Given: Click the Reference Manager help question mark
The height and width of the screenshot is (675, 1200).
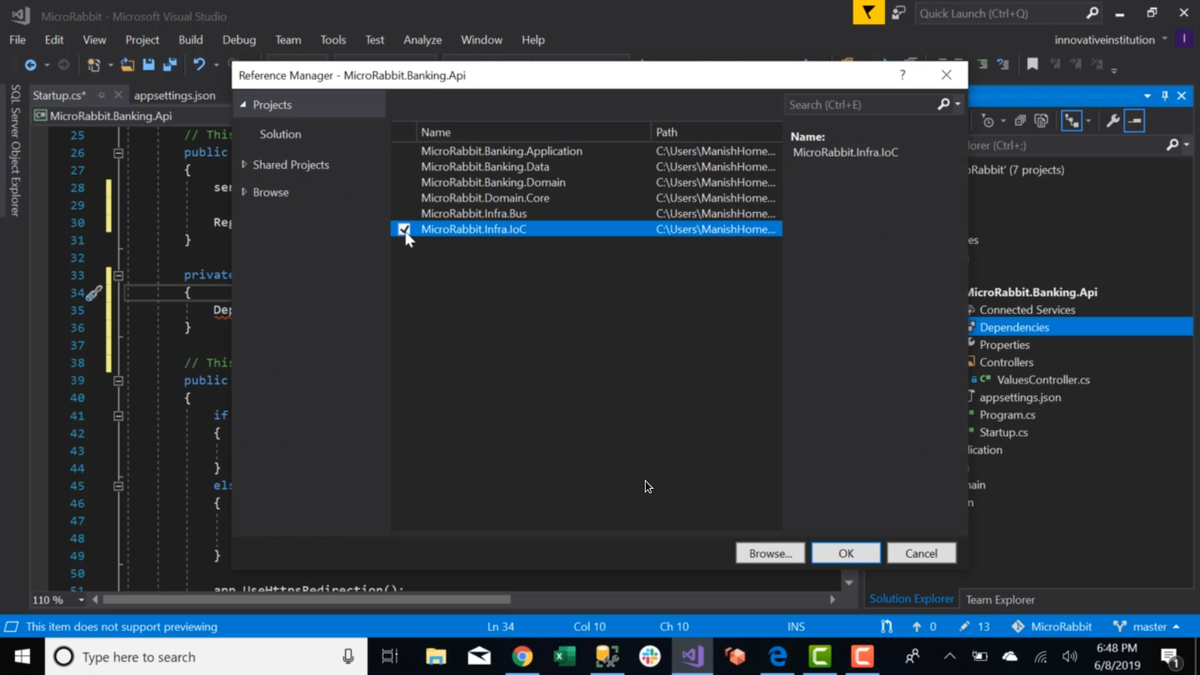Looking at the screenshot, I should [902, 75].
